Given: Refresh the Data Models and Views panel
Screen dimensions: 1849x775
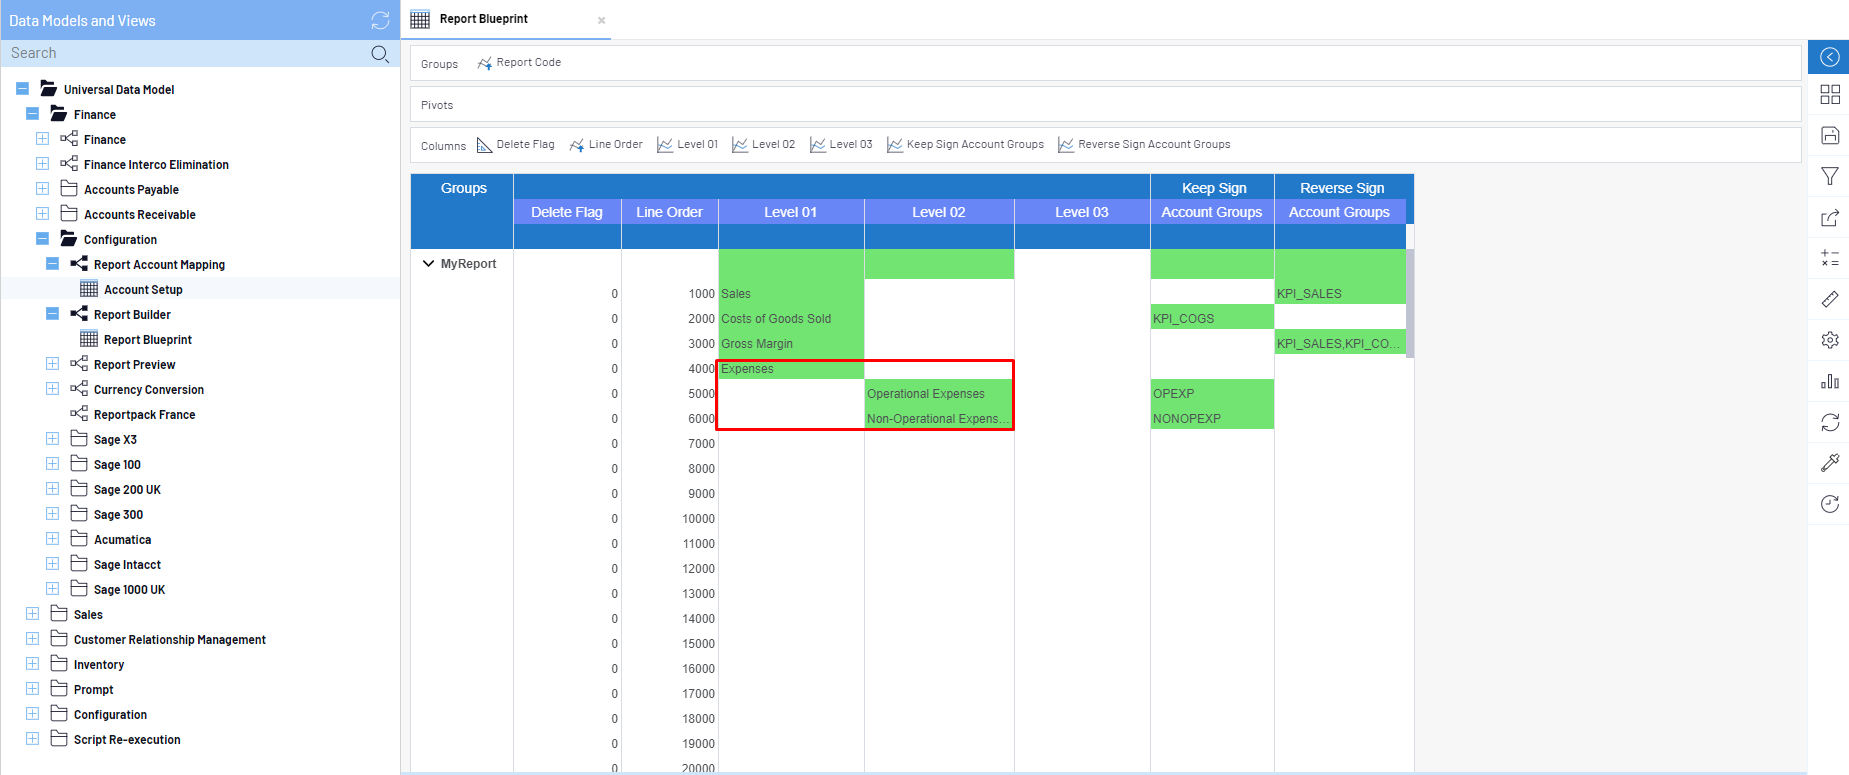Looking at the screenshot, I should coord(380,20).
